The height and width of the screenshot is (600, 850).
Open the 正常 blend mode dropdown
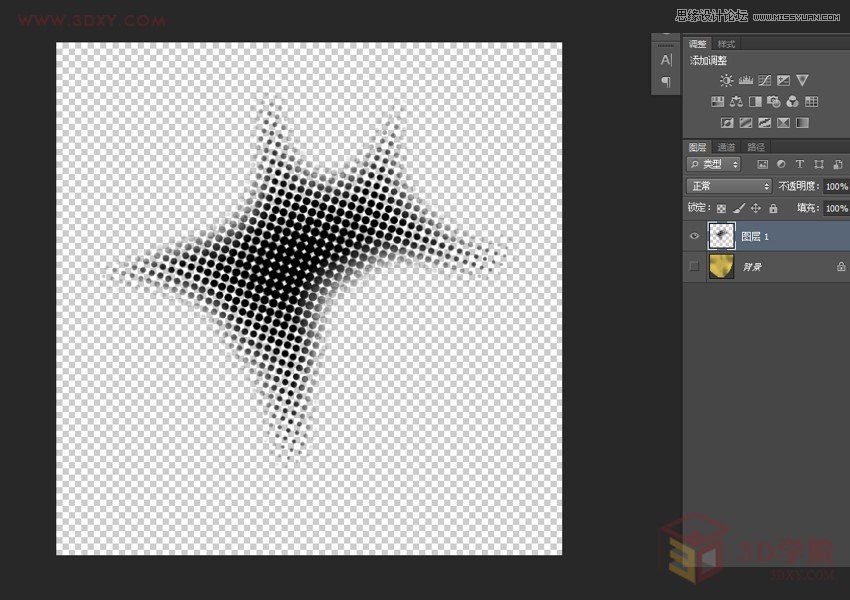[x=729, y=186]
